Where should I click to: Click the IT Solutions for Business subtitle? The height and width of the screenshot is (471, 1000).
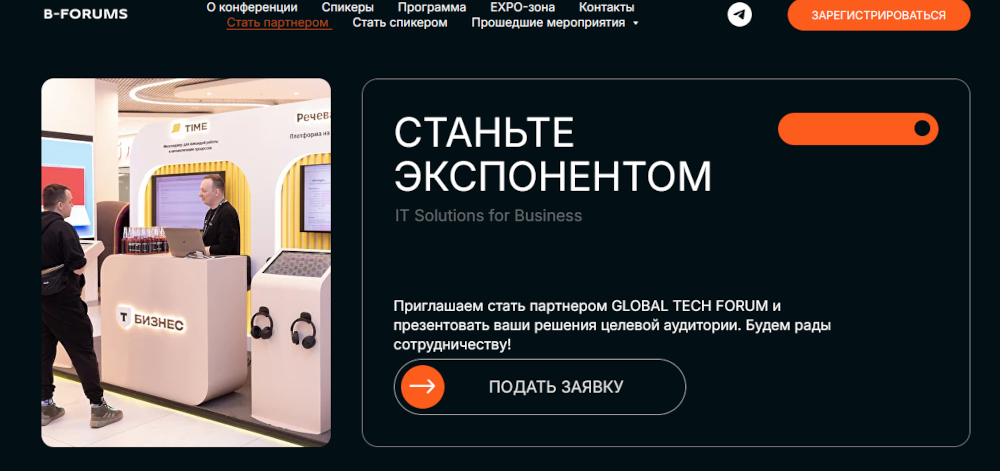489,215
